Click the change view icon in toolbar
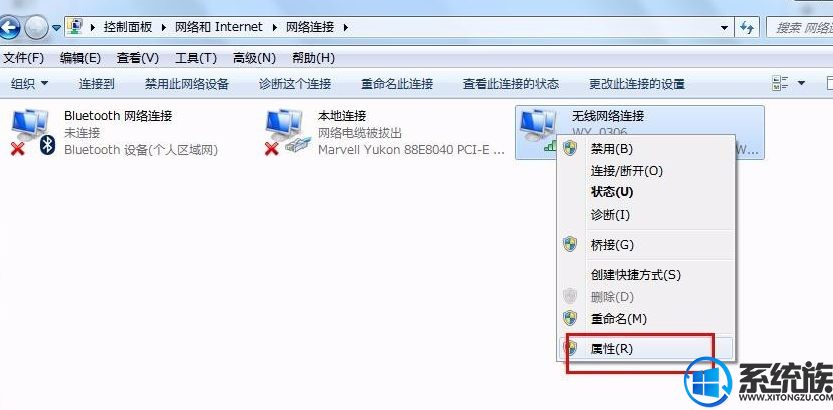Viewport: 833px width, 410px height. (x=780, y=83)
